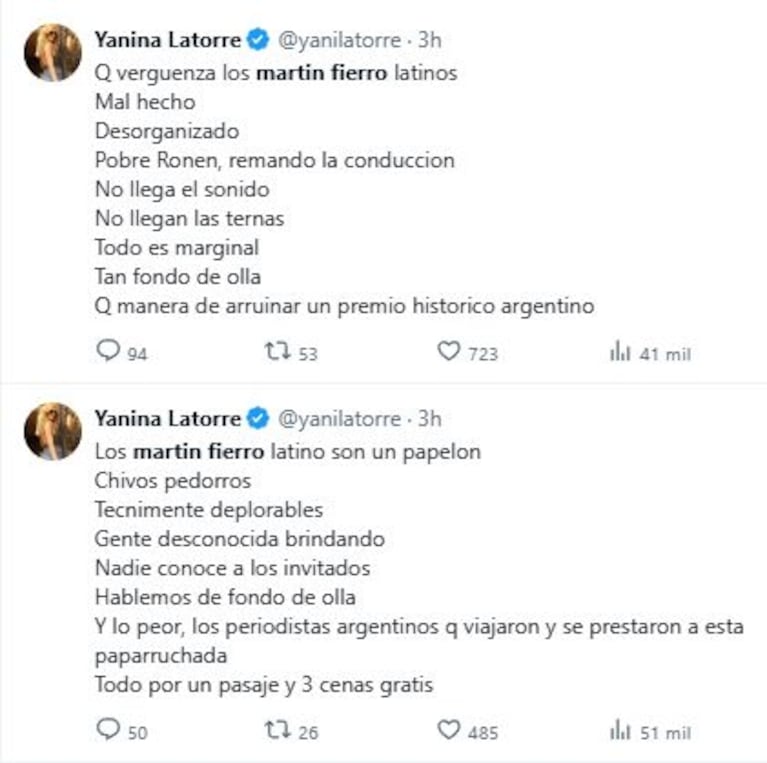Click the 3h timestamp on second tweet
767x763 pixels.
coord(429,418)
